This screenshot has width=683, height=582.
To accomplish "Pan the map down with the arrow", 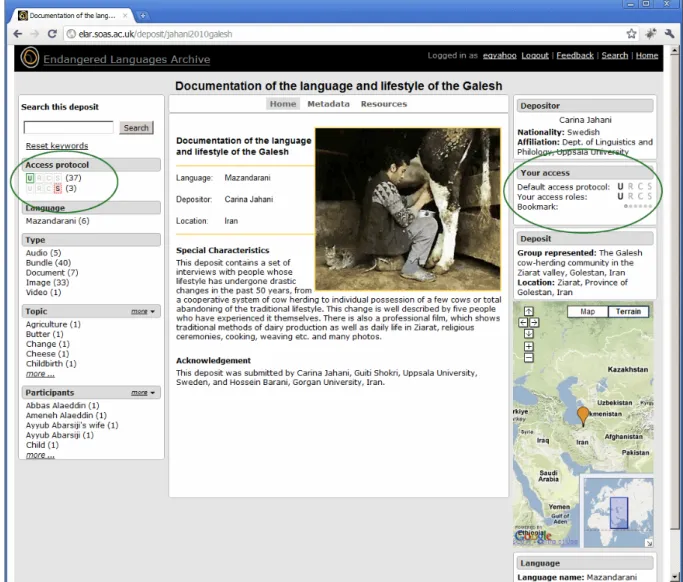I will (x=528, y=334).
